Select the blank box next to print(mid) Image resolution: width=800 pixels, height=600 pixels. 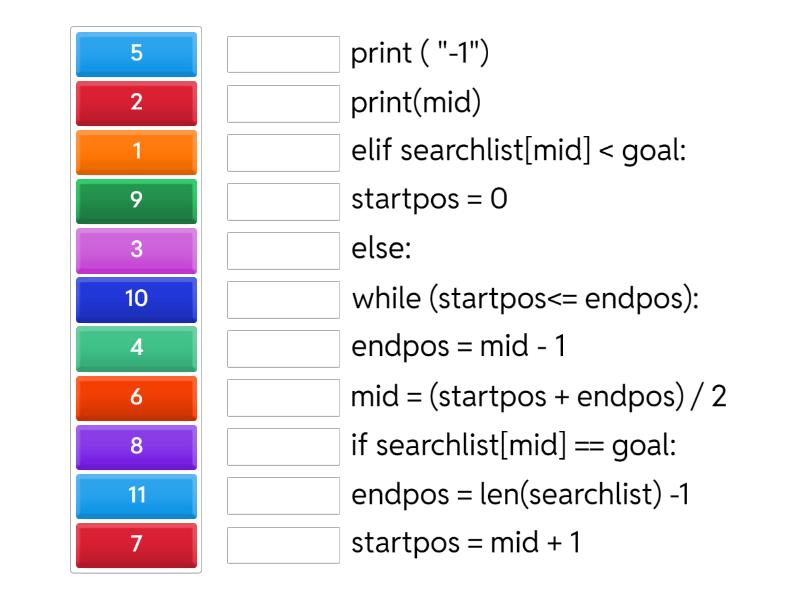[x=283, y=103]
